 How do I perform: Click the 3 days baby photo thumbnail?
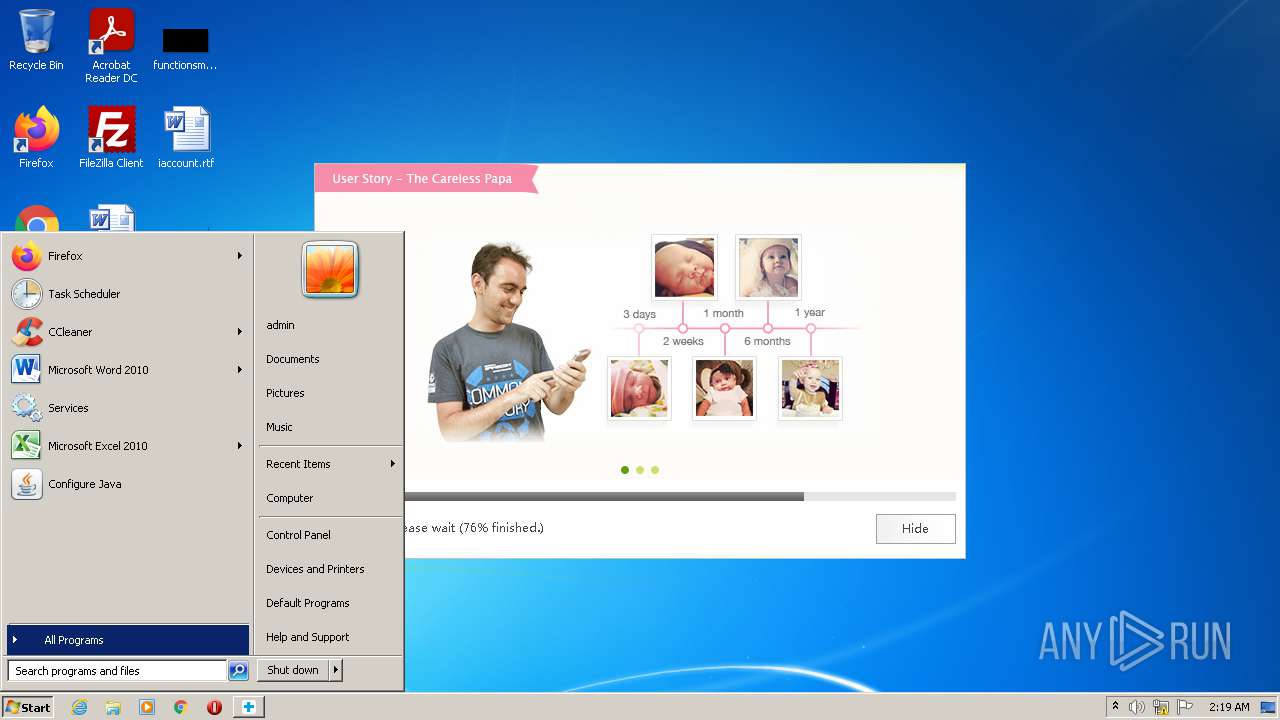point(639,388)
